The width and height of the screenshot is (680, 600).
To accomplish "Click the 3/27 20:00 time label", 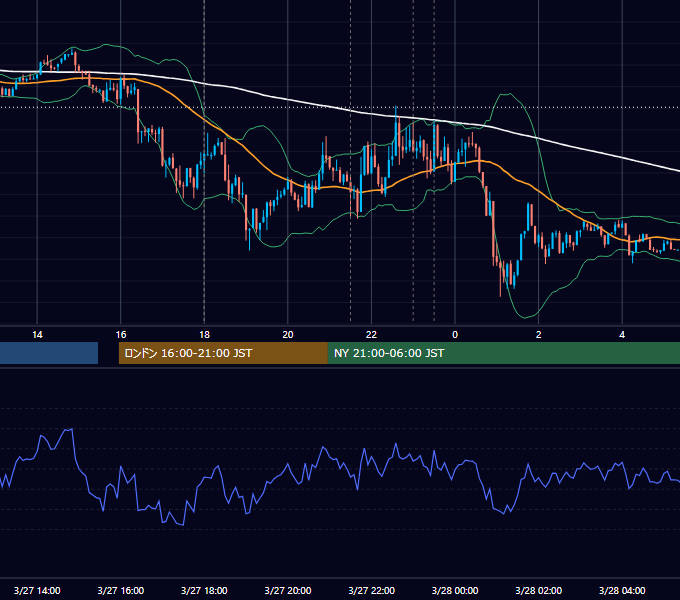I will pos(288,590).
